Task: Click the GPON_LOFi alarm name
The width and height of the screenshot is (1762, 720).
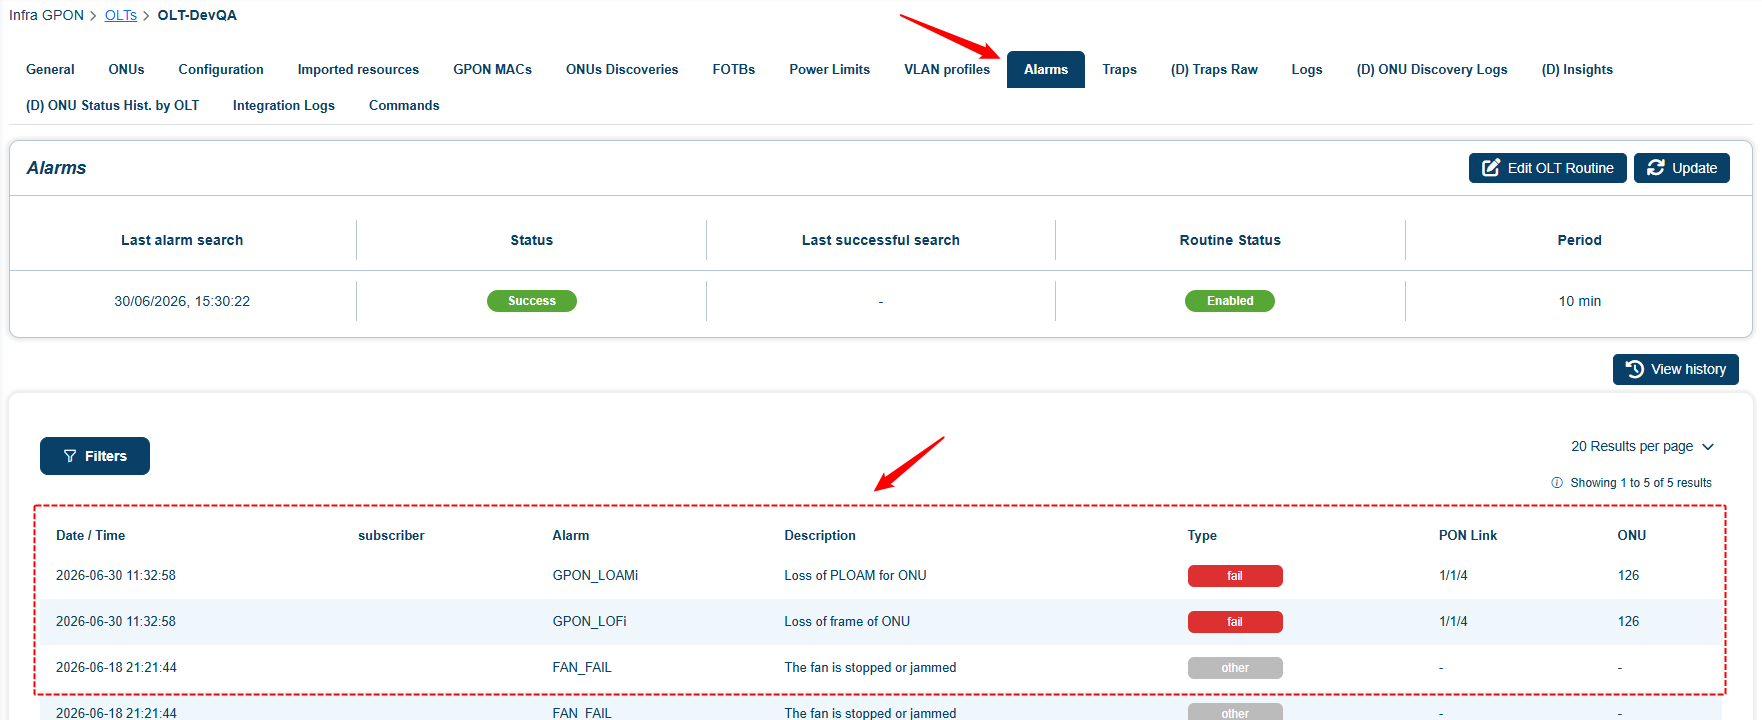Action: coord(590,621)
